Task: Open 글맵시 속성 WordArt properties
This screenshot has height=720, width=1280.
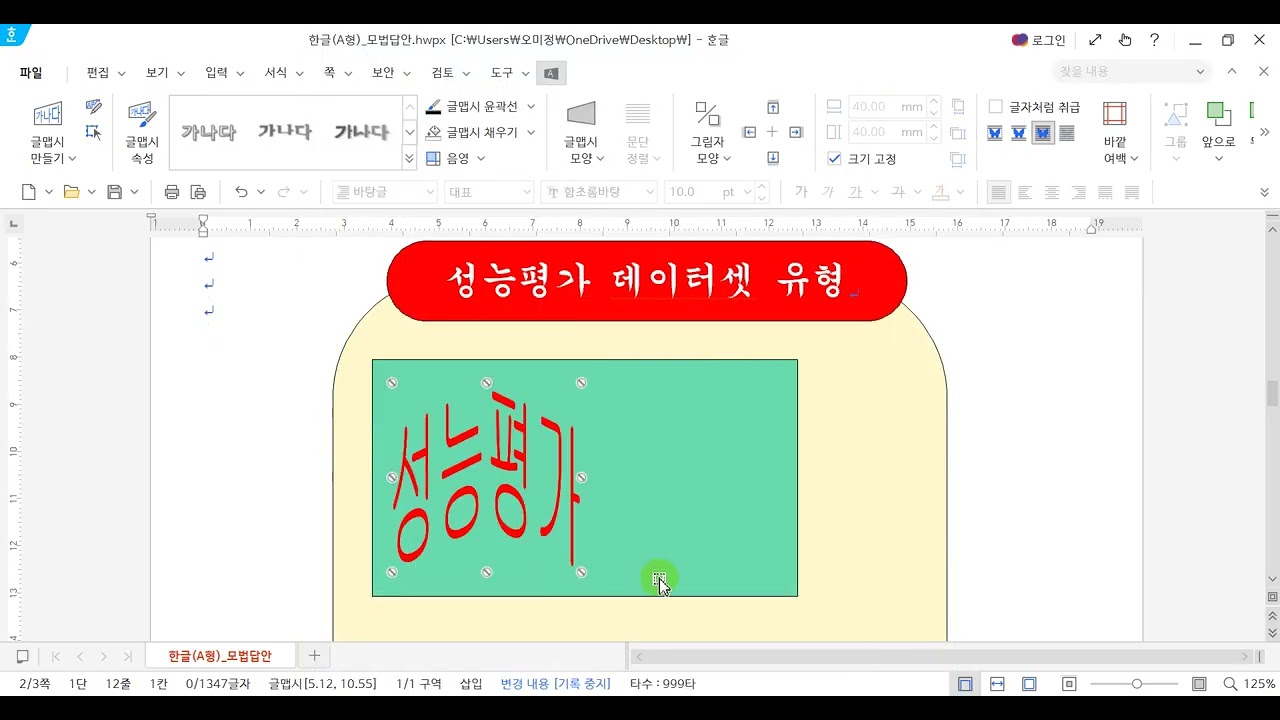Action: [142, 134]
